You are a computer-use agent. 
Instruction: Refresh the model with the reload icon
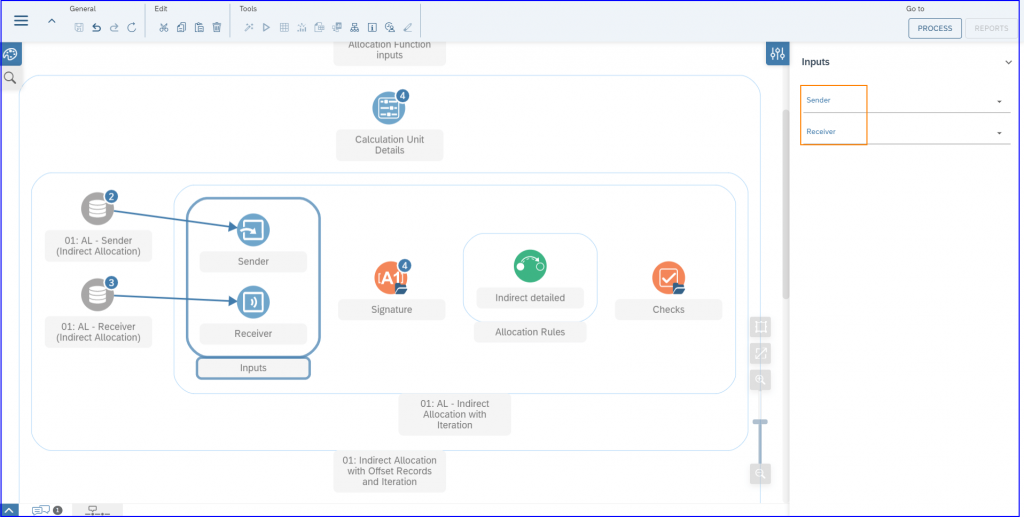[x=132, y=27]
